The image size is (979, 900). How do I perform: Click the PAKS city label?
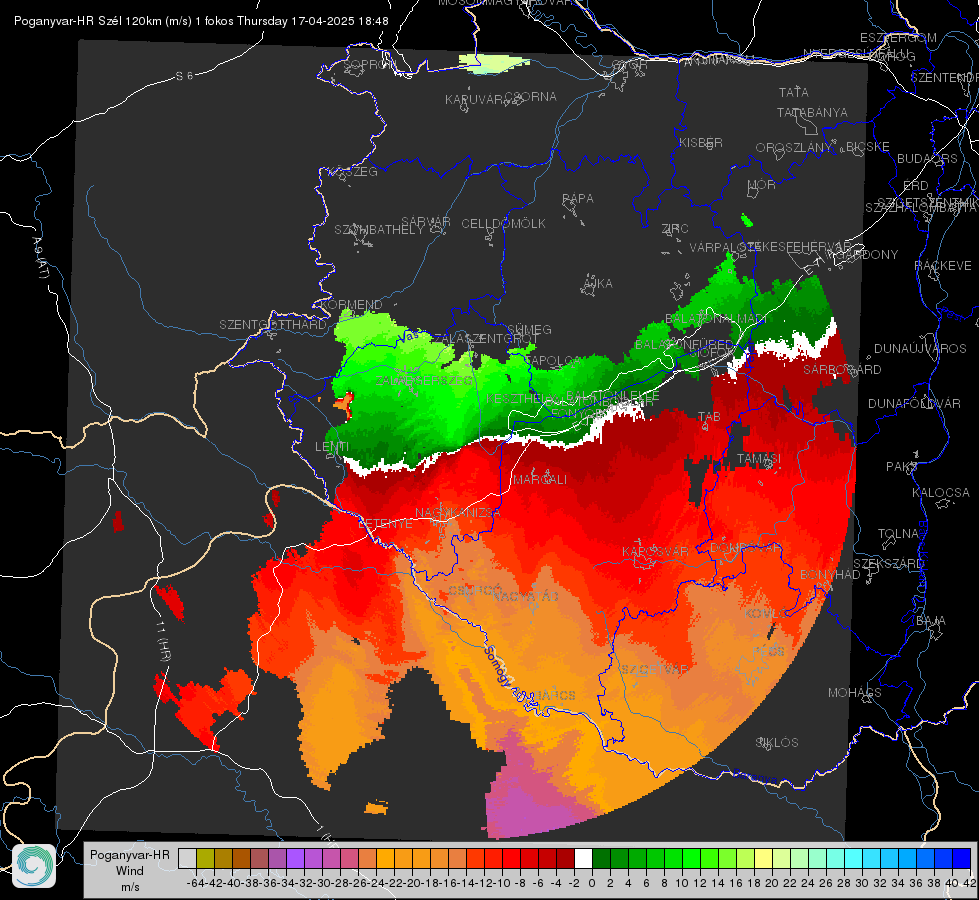[901, 467]
